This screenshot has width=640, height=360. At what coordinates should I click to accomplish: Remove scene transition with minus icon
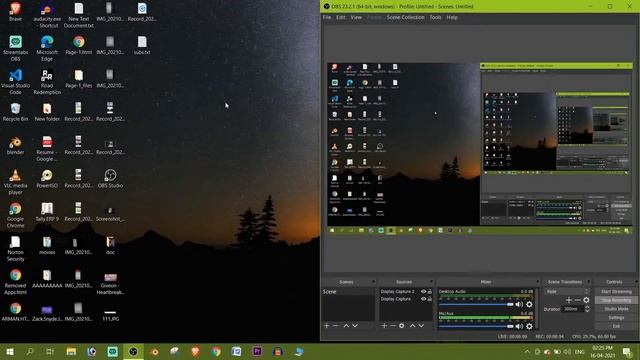tap(577, 300)
